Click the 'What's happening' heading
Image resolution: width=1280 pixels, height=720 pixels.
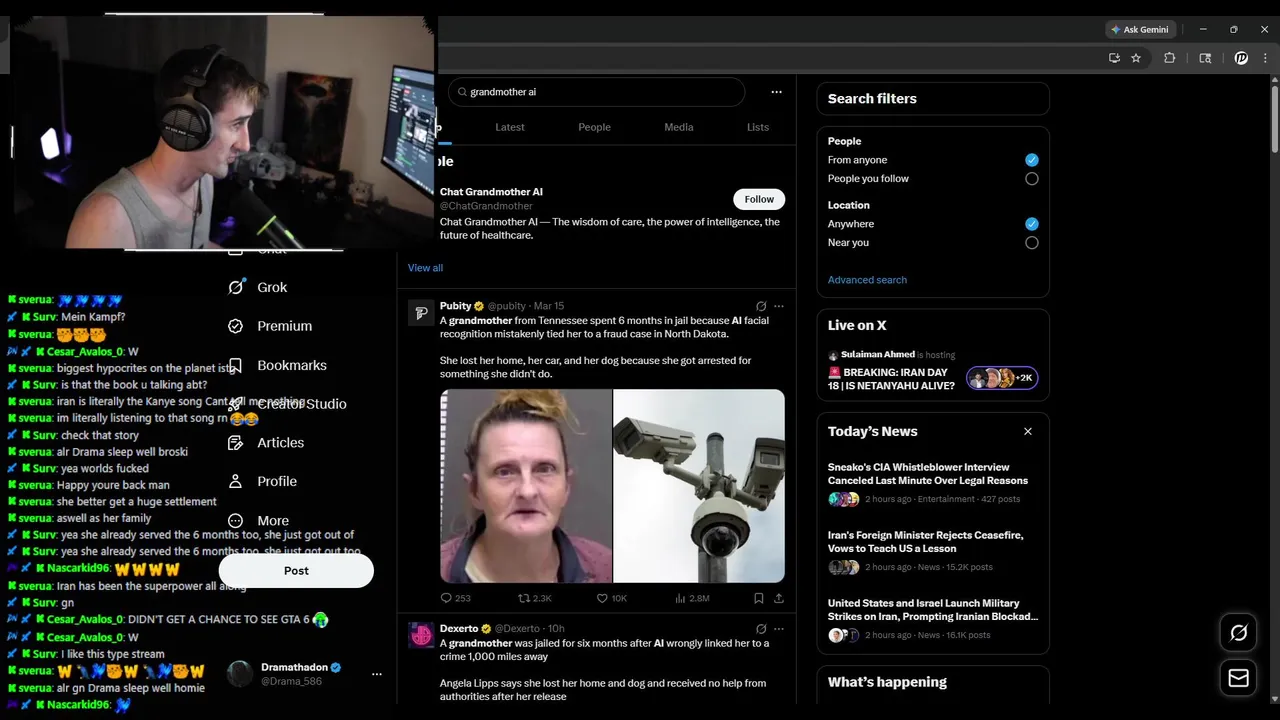click(x=887, y=682)
